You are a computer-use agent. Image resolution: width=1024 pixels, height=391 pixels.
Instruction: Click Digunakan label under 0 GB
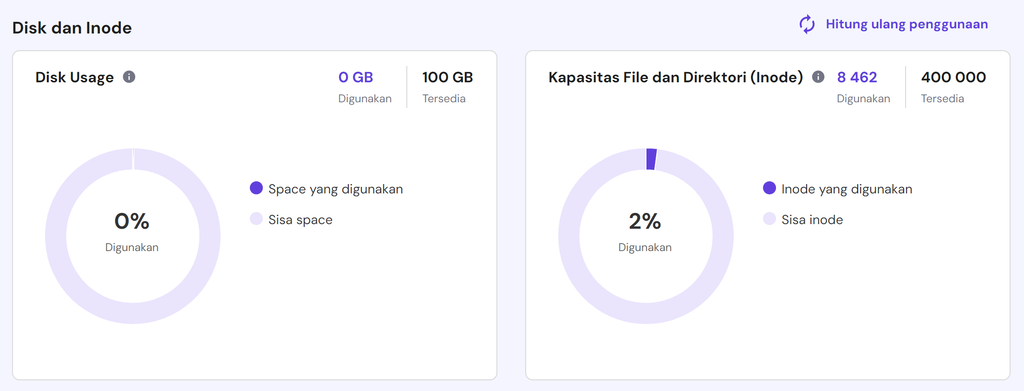(x=365, y=99)
